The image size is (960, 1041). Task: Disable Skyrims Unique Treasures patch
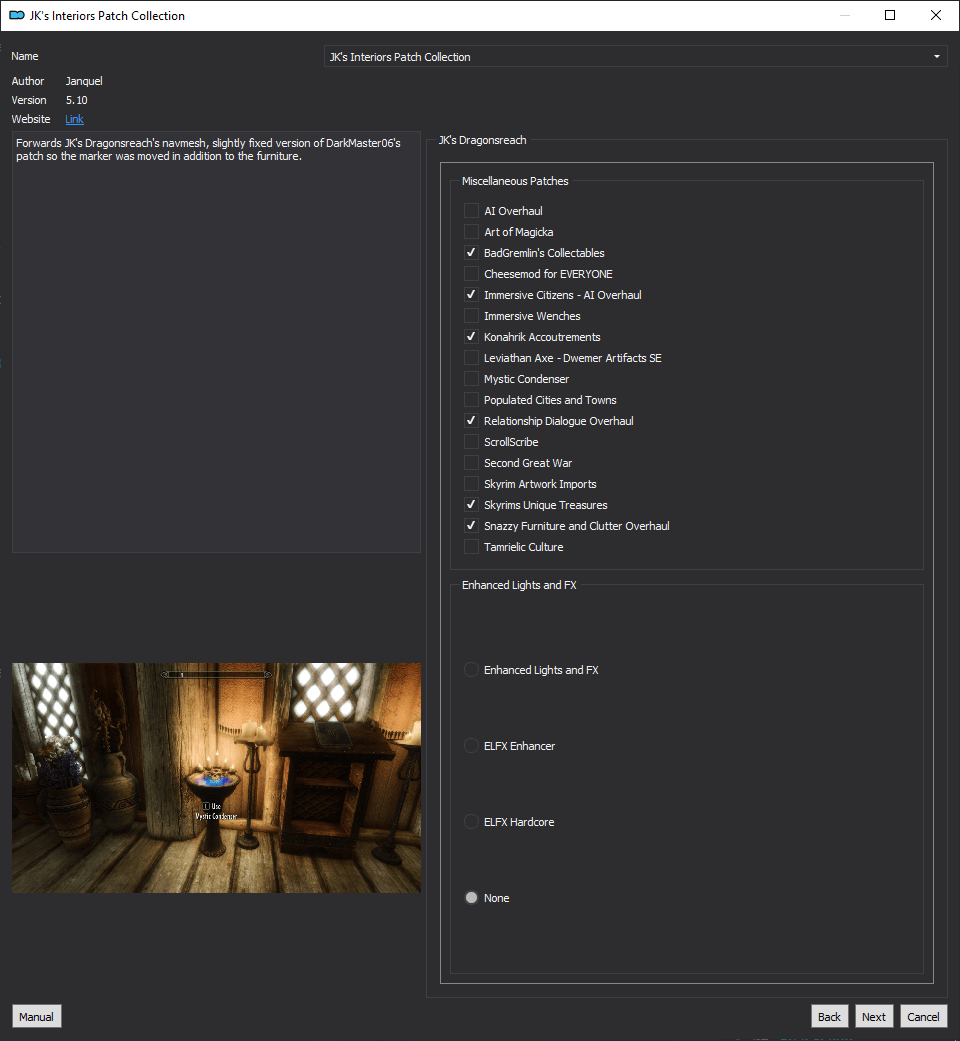[471, 505]
